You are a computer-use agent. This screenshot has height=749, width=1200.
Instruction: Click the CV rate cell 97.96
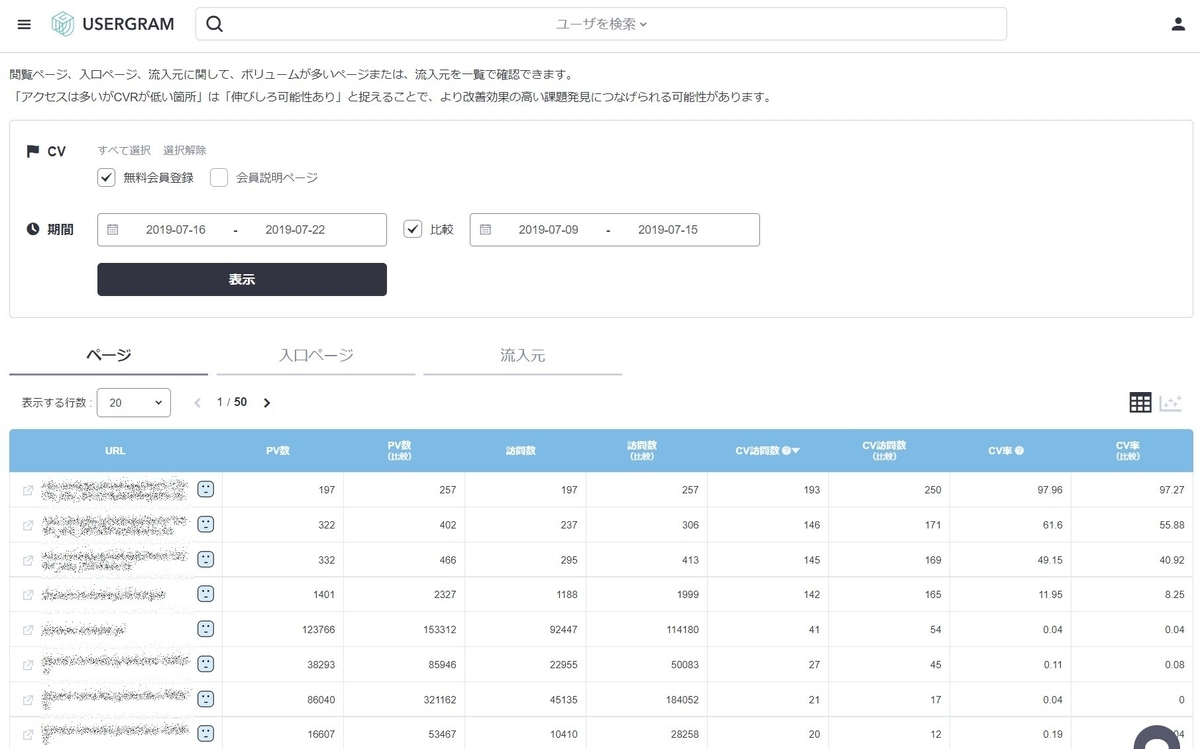click(x=1010, y=490)
